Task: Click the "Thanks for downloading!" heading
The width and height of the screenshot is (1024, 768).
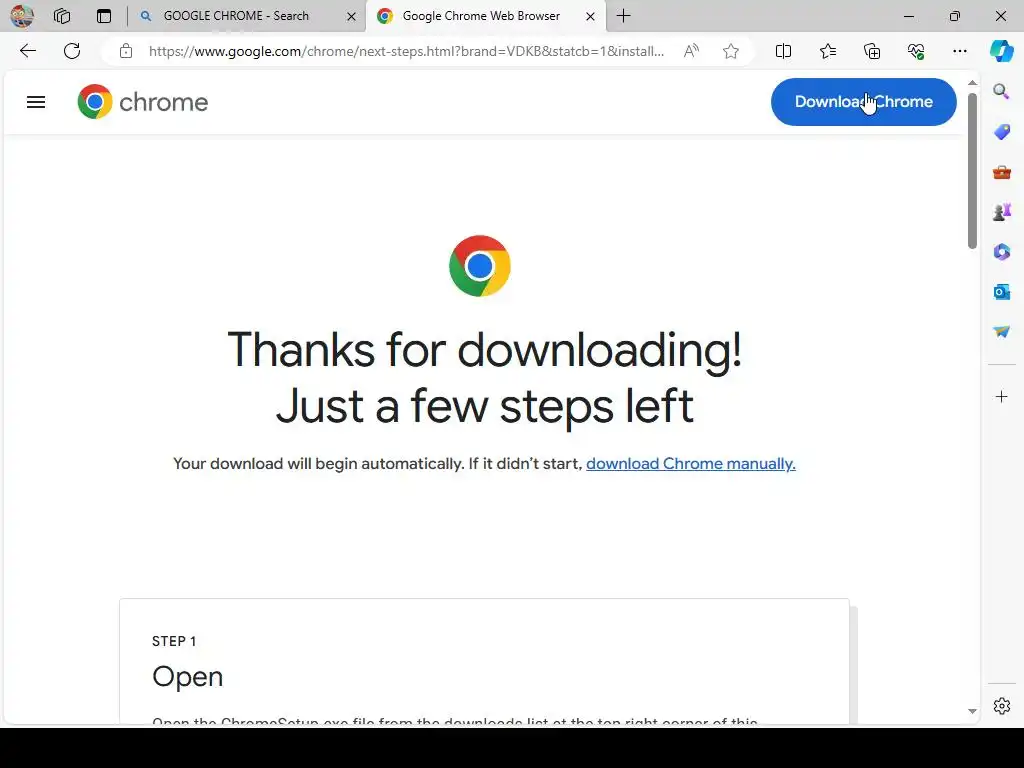Action: click(x=485, y=350)
